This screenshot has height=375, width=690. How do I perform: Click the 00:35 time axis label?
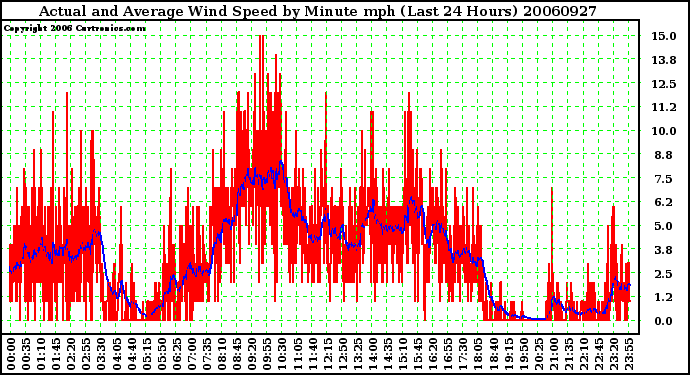coord(26,354)
